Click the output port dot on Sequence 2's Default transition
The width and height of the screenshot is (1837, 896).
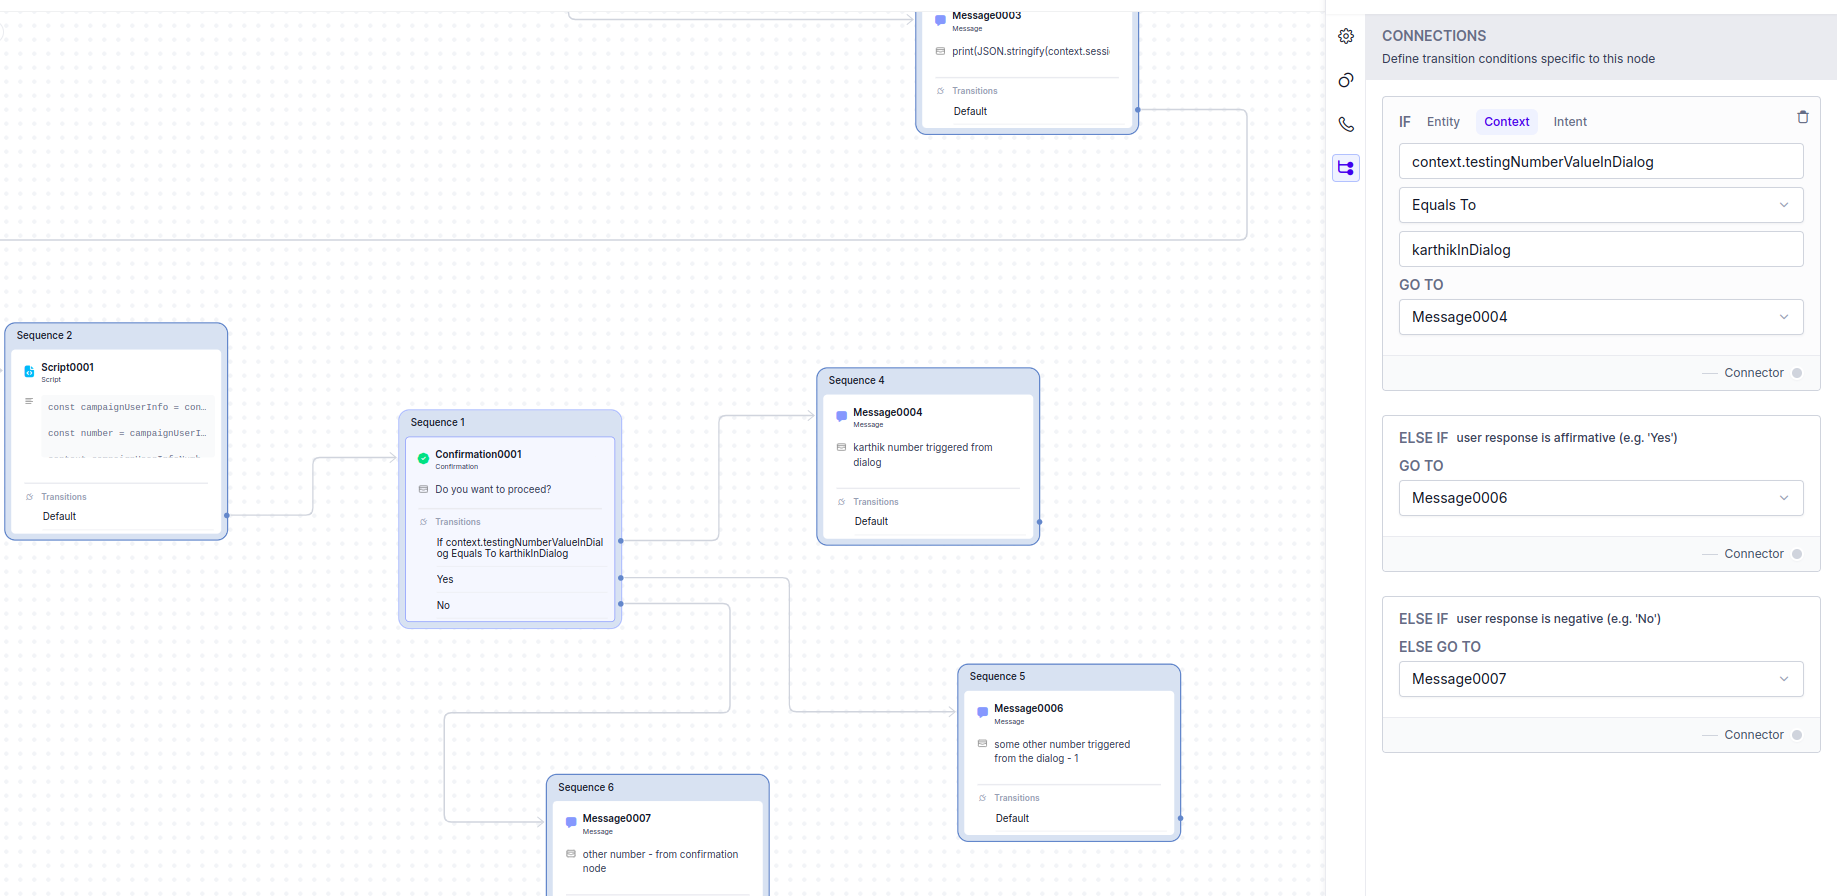point(227,515)
